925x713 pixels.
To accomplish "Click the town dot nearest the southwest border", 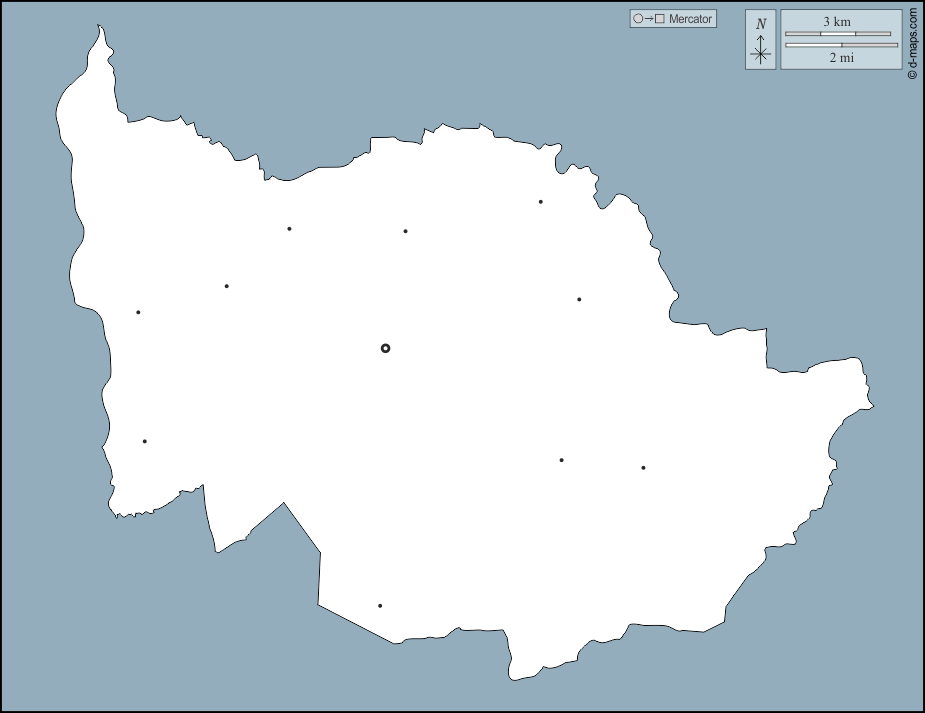I will tap(145, 441).
